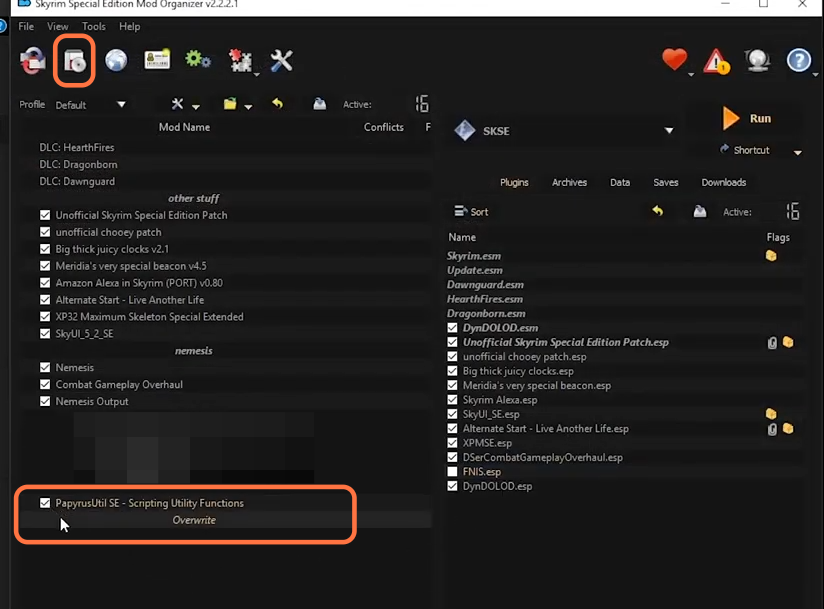Enable the FNIS.esp plugin checkbox
This screenshot has height=609, width=824.
pyautogui.click(x=452, y=471)
